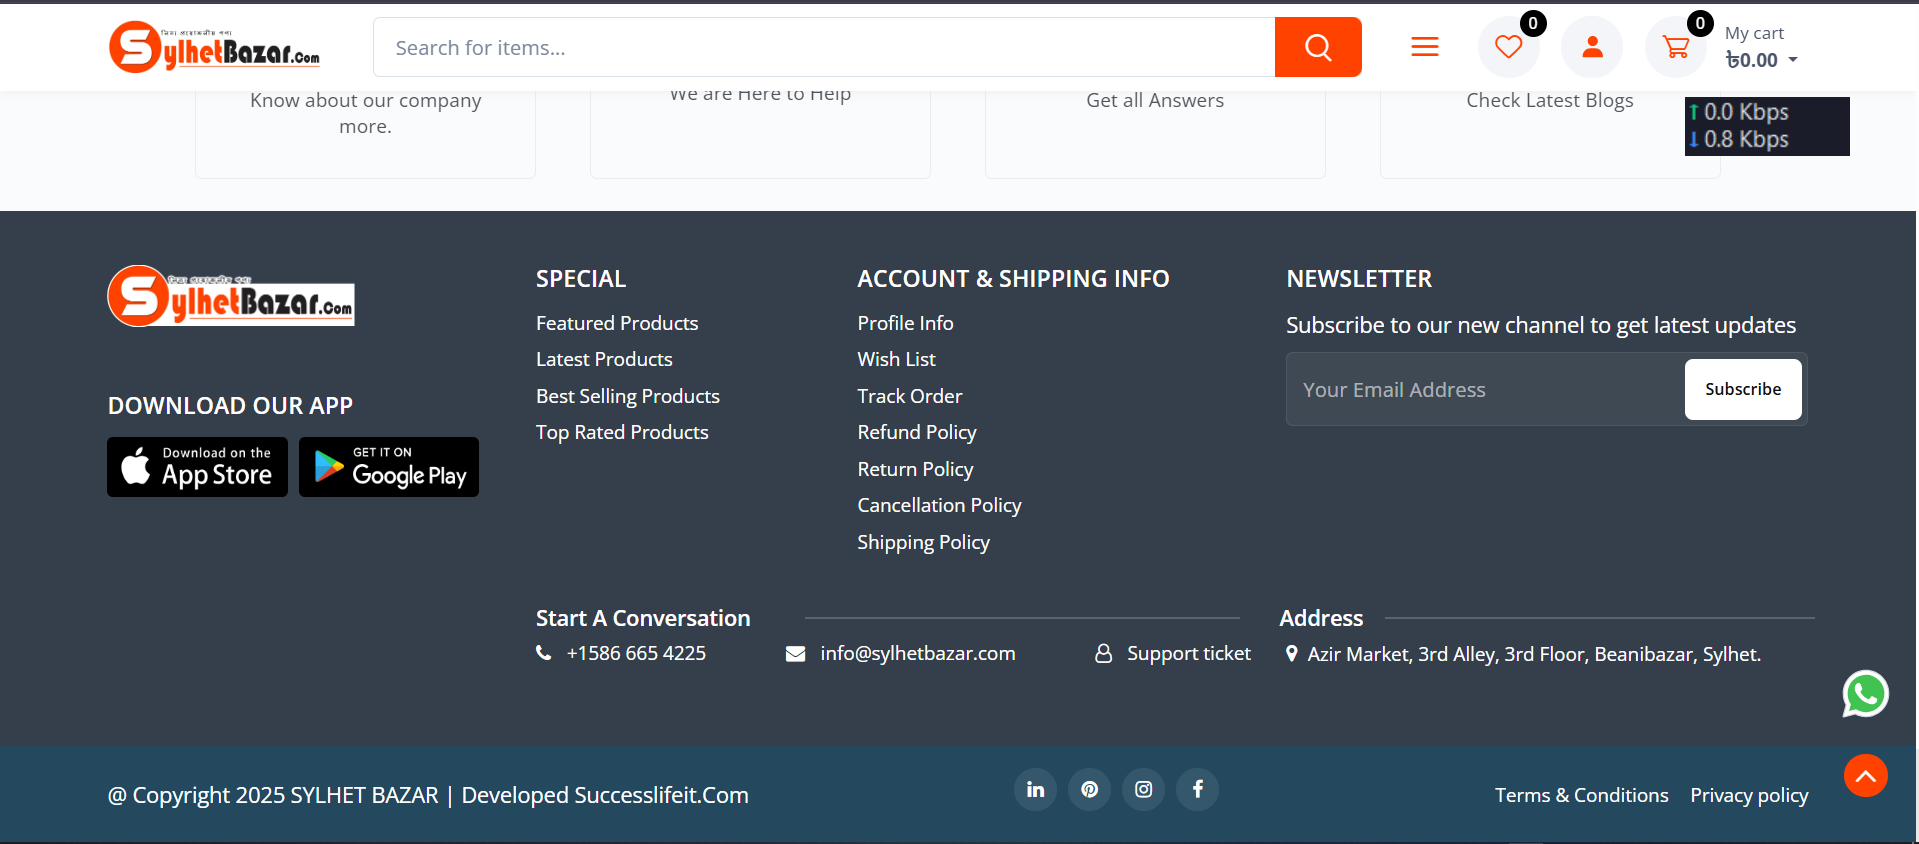Open the hamburger menu icon
The height and width of the screenshot is (844, 1919).
pos(1424,47)
